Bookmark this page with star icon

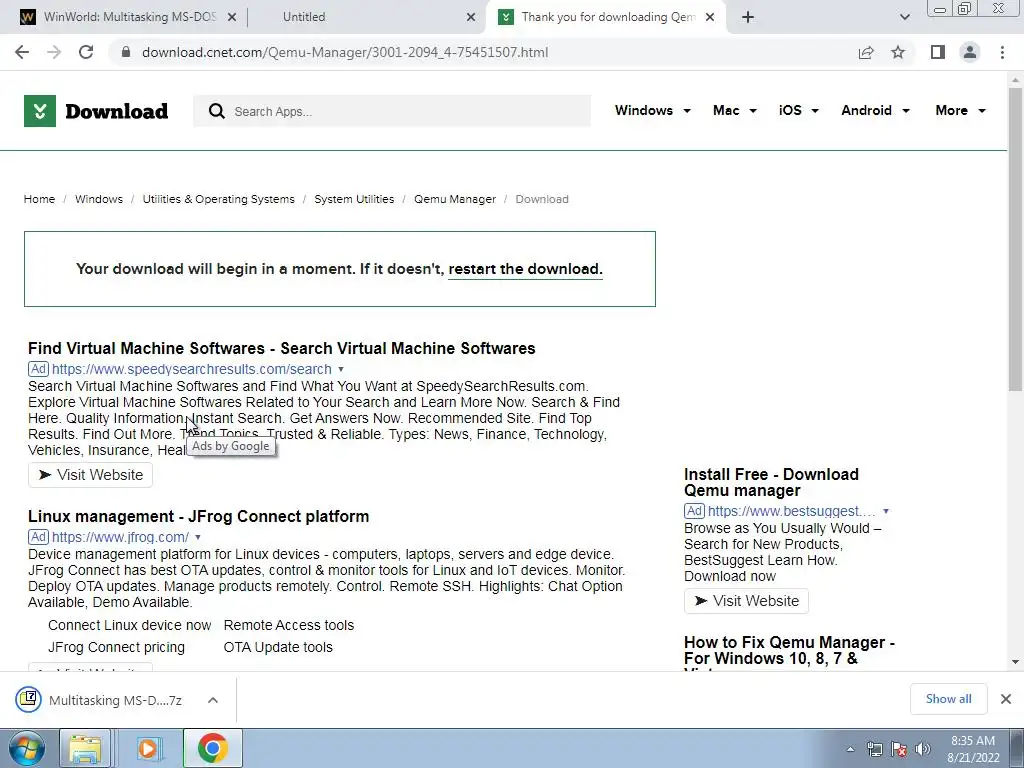pyautogui.click(x=898, y=52)
